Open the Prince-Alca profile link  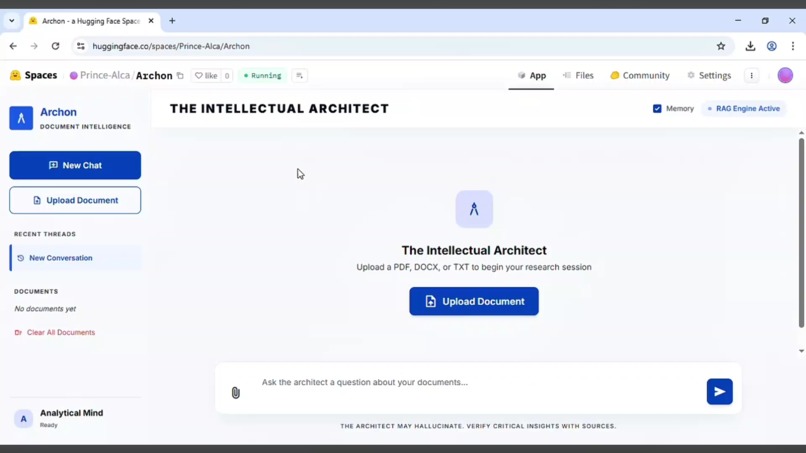pos(105,76)
